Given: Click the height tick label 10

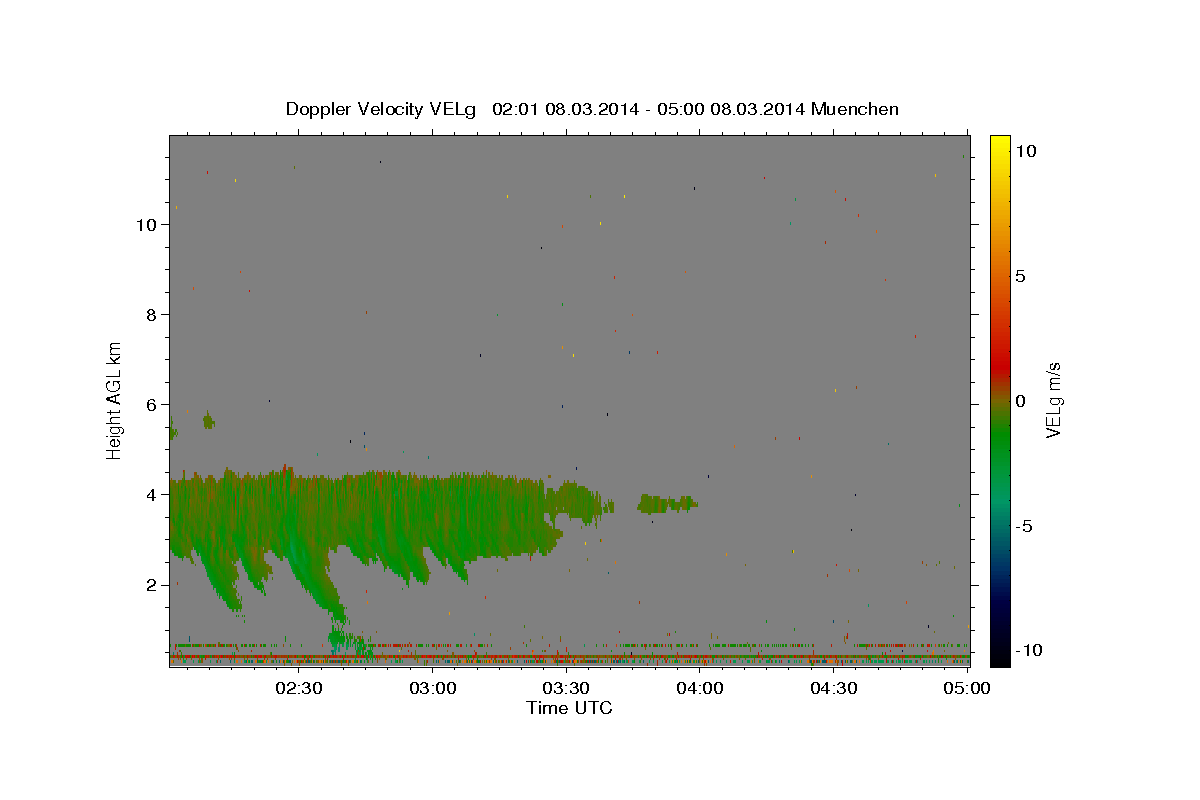Looking at the screenshot, I should [146, 224].
